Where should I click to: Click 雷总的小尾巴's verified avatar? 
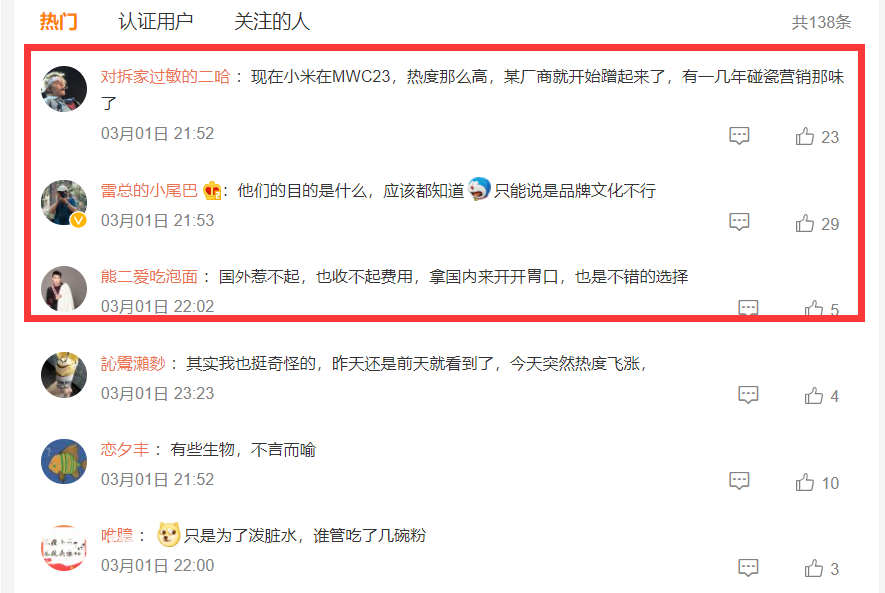[x=64, y=203]
